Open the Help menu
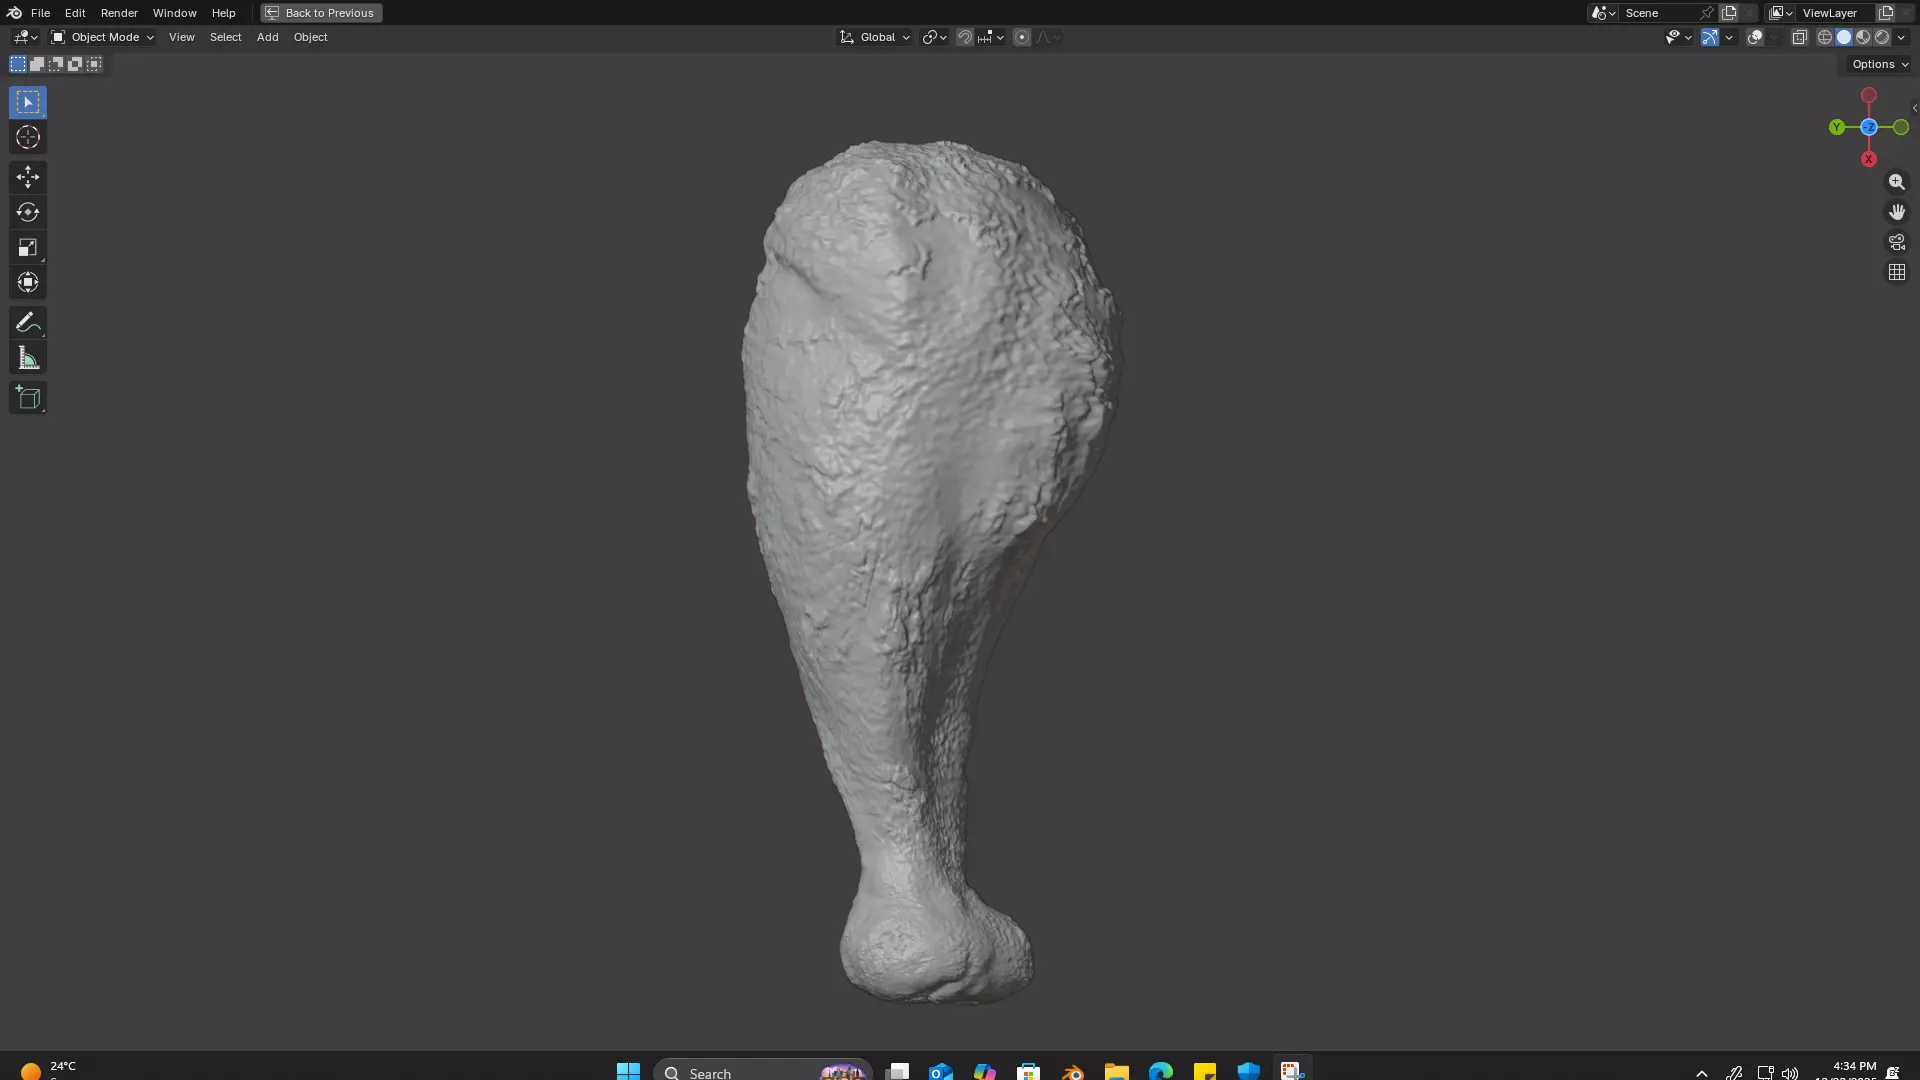Viewport: 1920px width, 1080px height. click(x=223, y=13)
